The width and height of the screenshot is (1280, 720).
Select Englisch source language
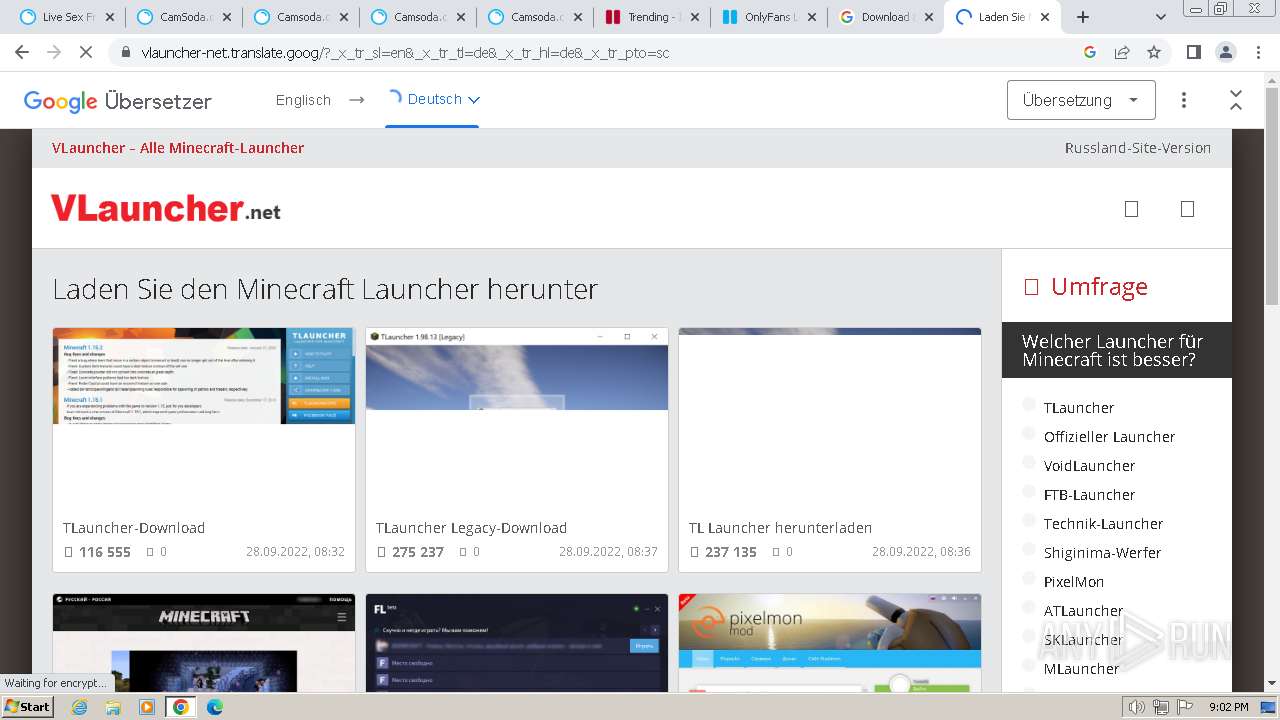point(303,100)
